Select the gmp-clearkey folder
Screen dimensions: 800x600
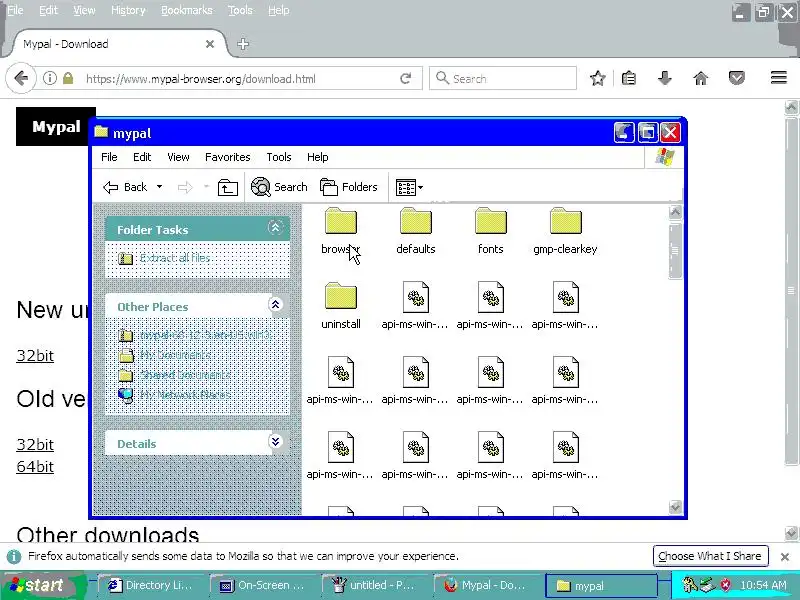pos(565,231)
